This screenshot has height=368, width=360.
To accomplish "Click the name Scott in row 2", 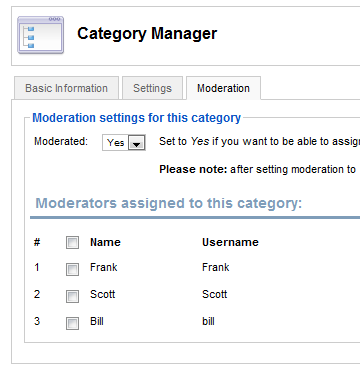I will [x=103, y=294].
